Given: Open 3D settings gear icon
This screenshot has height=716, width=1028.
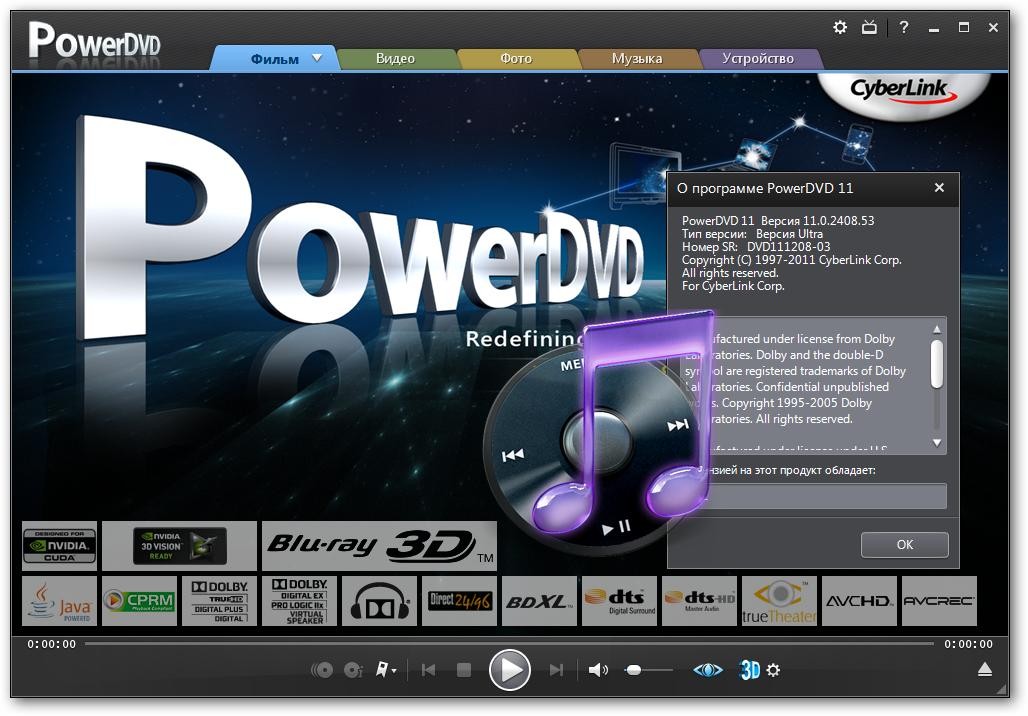Looking at the screenshot, I should click(774, 670).
